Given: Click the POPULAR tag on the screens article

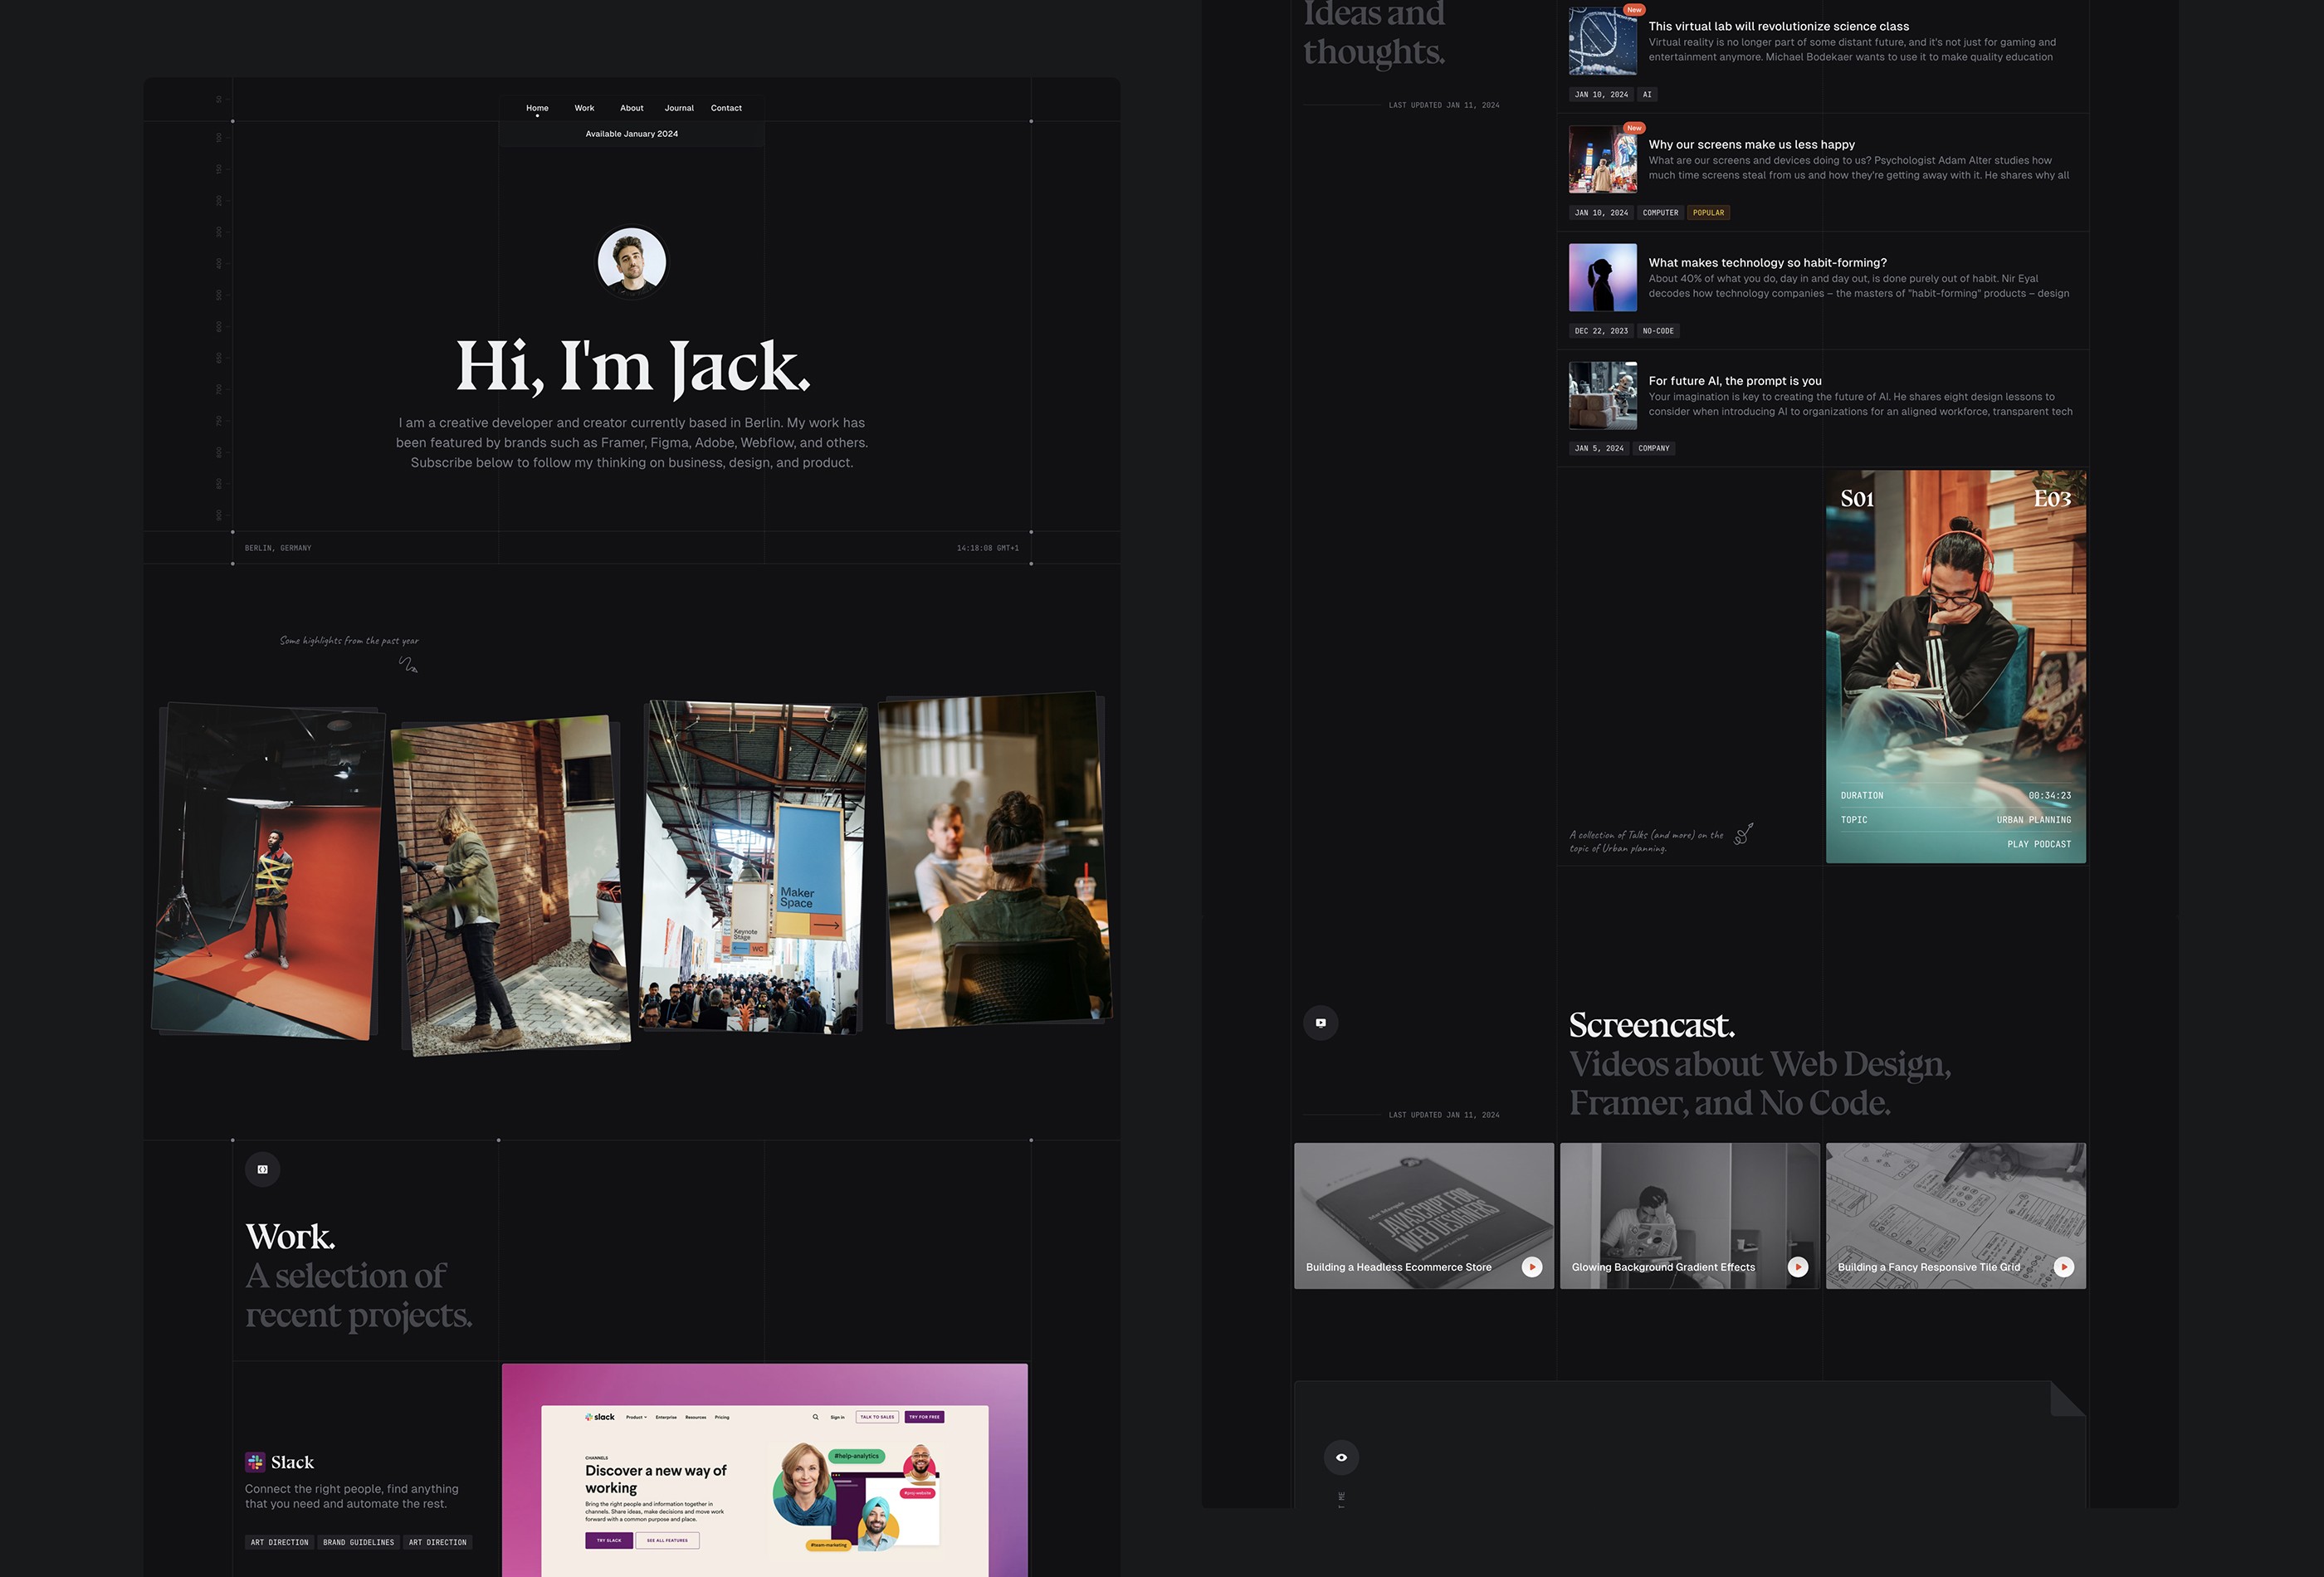Looking at the screenshot, I should 1709,212.
